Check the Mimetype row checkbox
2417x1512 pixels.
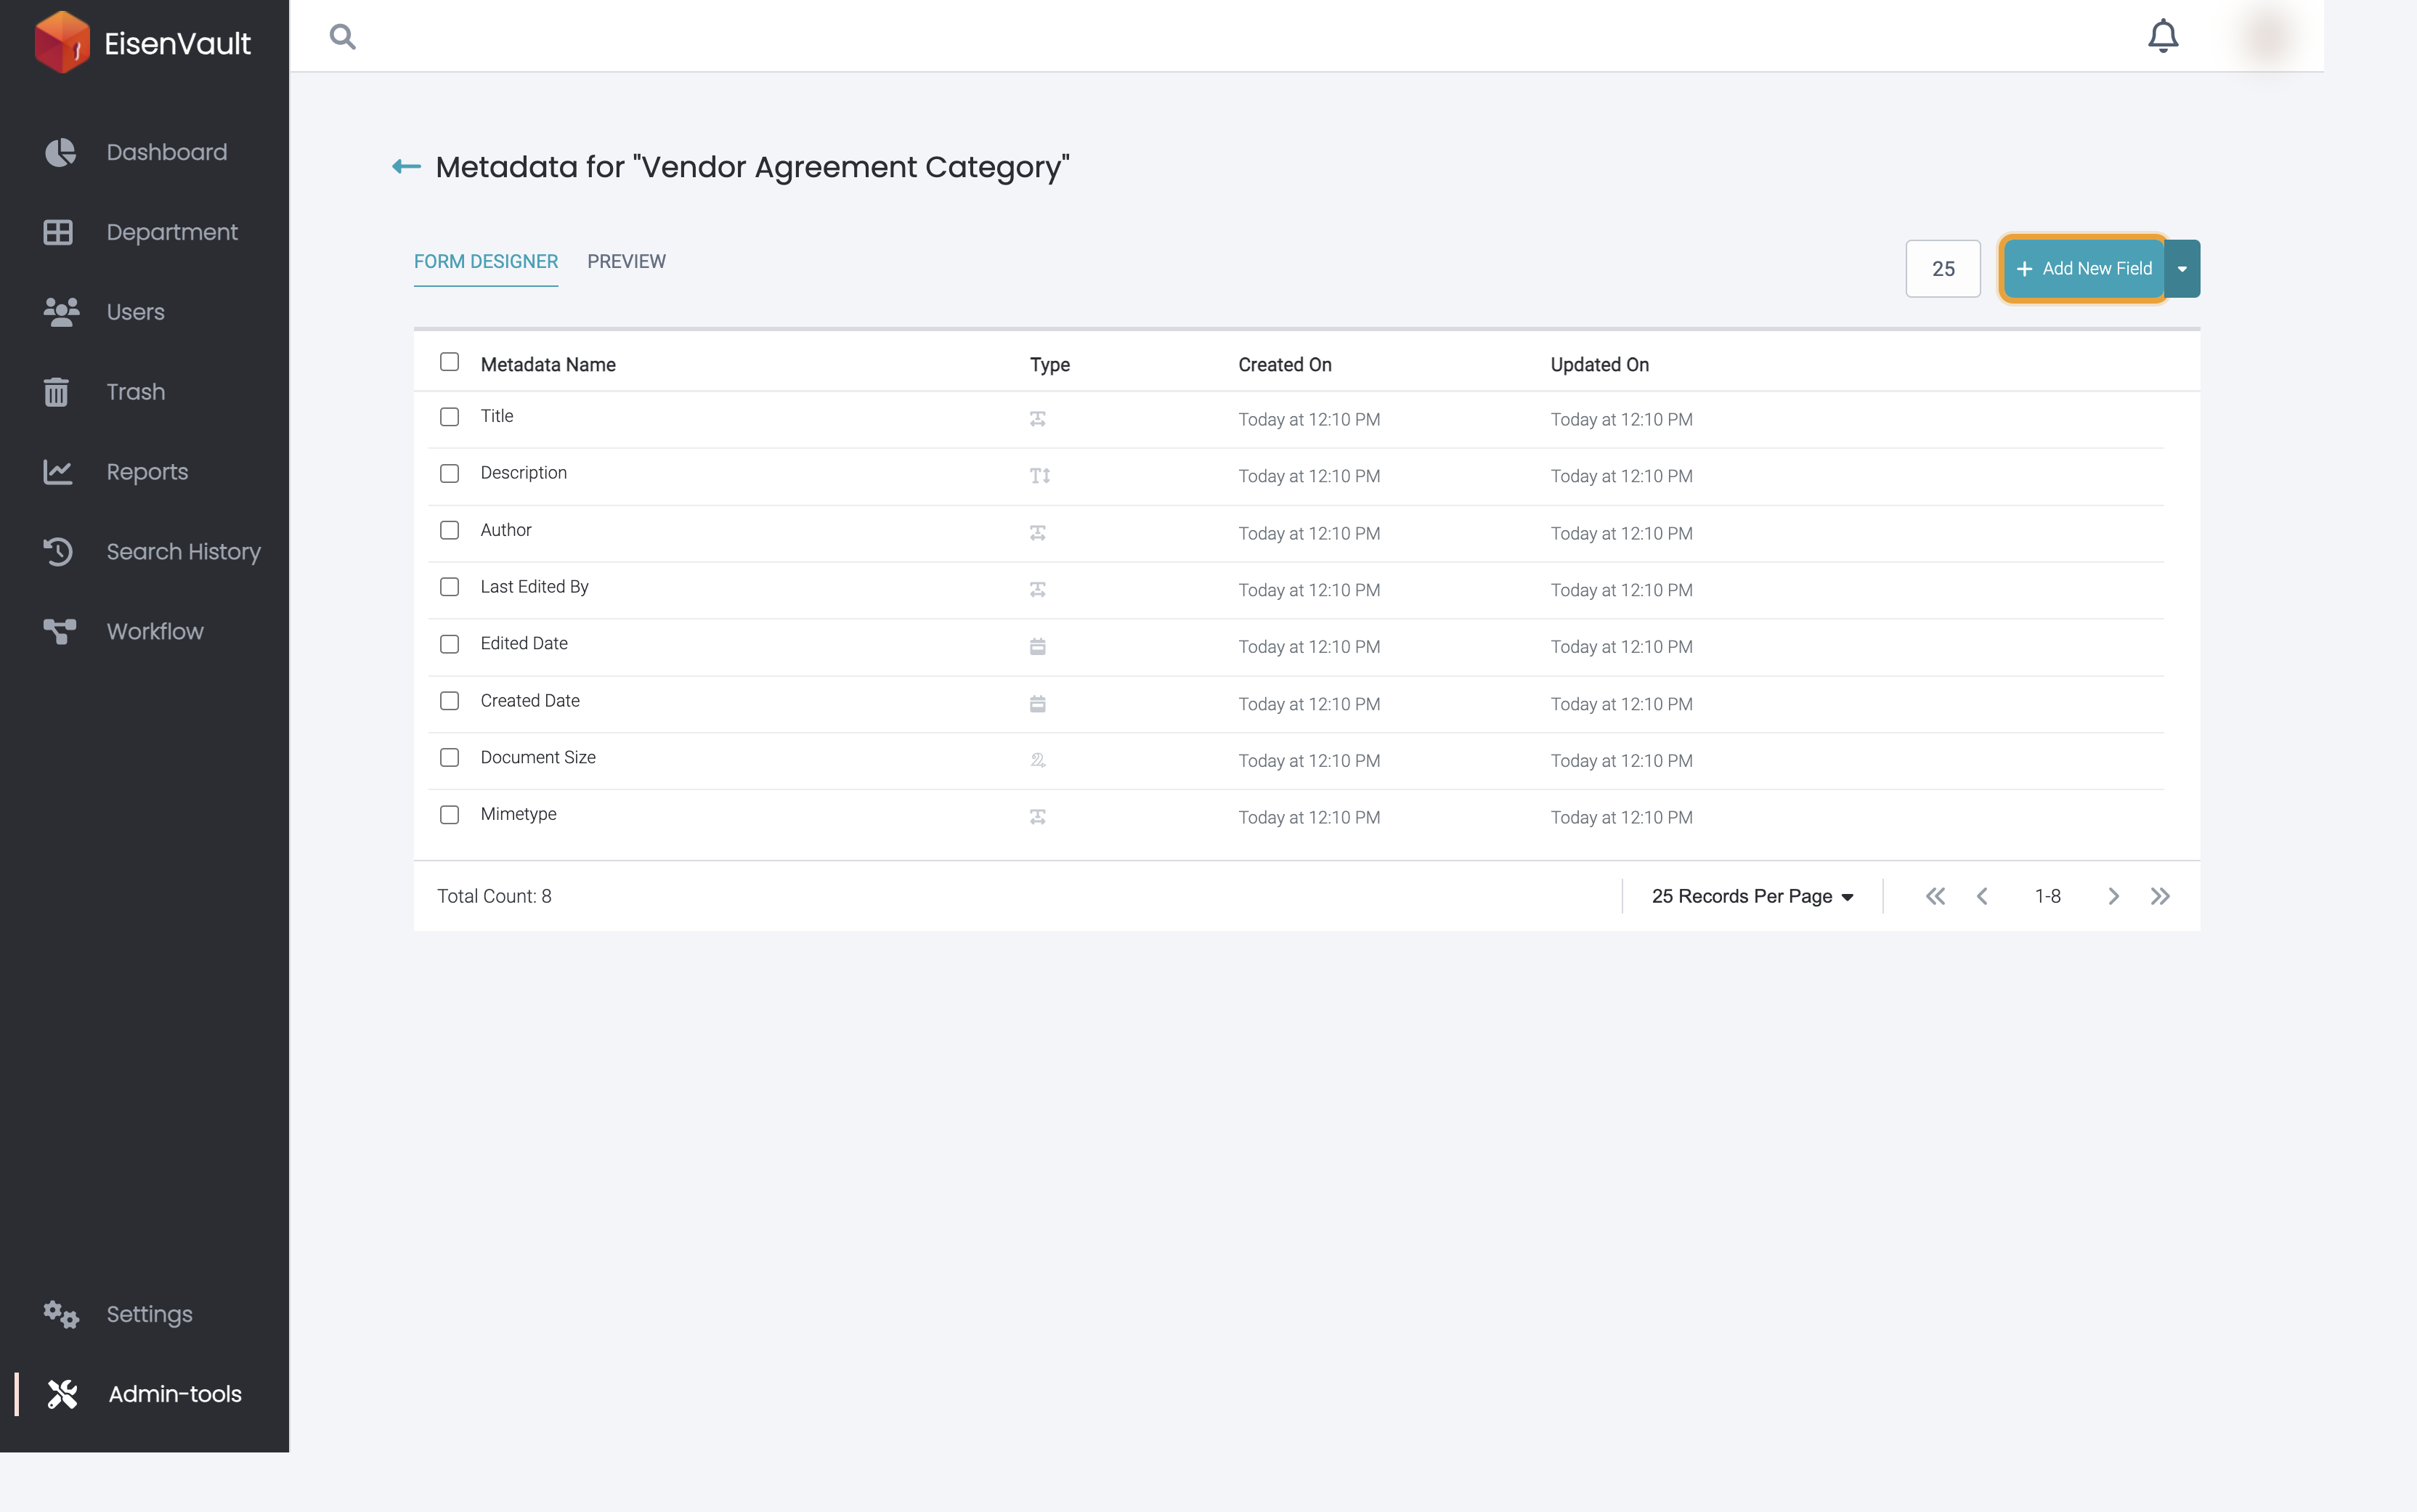[x=449, y=815]
